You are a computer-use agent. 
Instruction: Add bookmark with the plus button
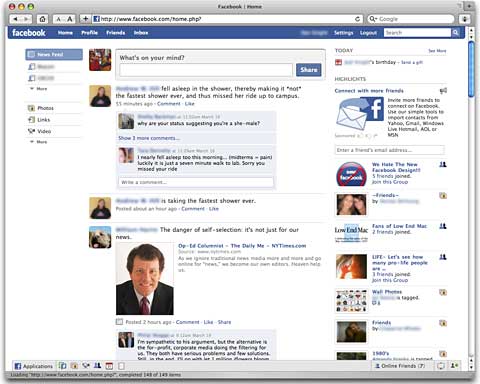click(85, 19)
